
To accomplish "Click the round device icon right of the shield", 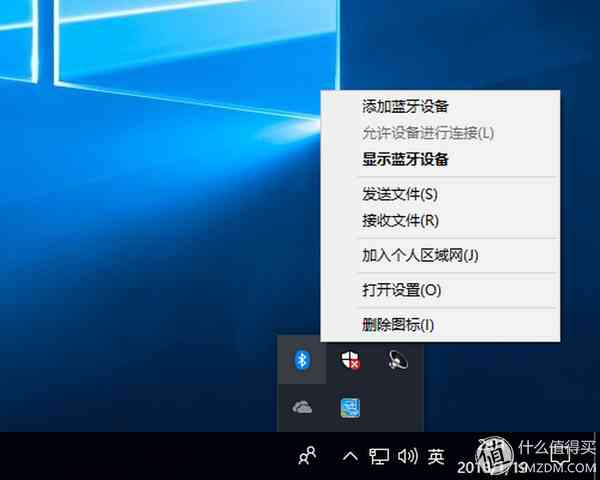I will tap(397, 360).
